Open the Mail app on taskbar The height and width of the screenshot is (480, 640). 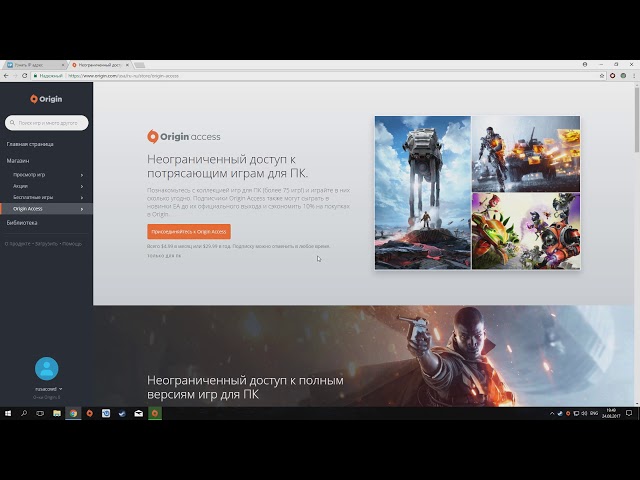coord(138,413)
